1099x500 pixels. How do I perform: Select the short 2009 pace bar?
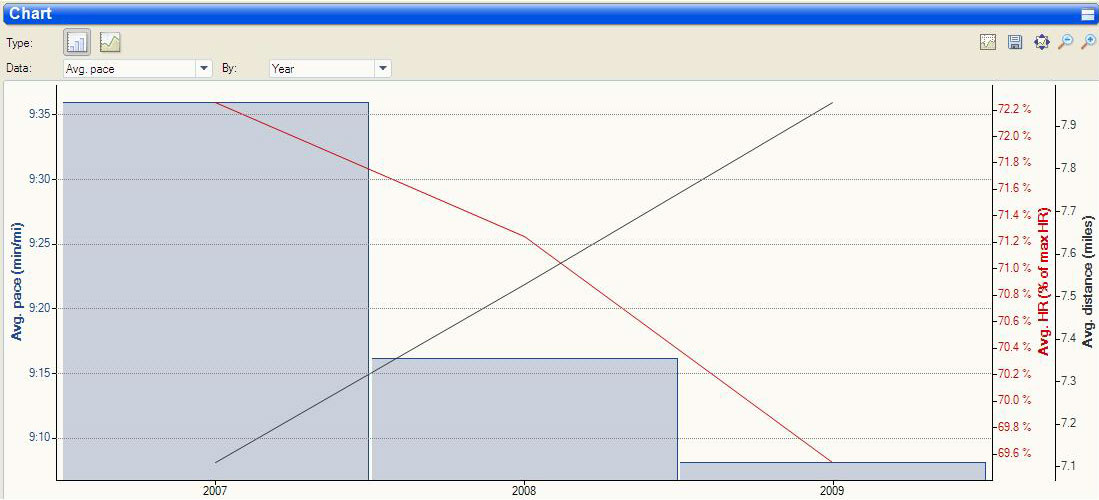point(832,470)
